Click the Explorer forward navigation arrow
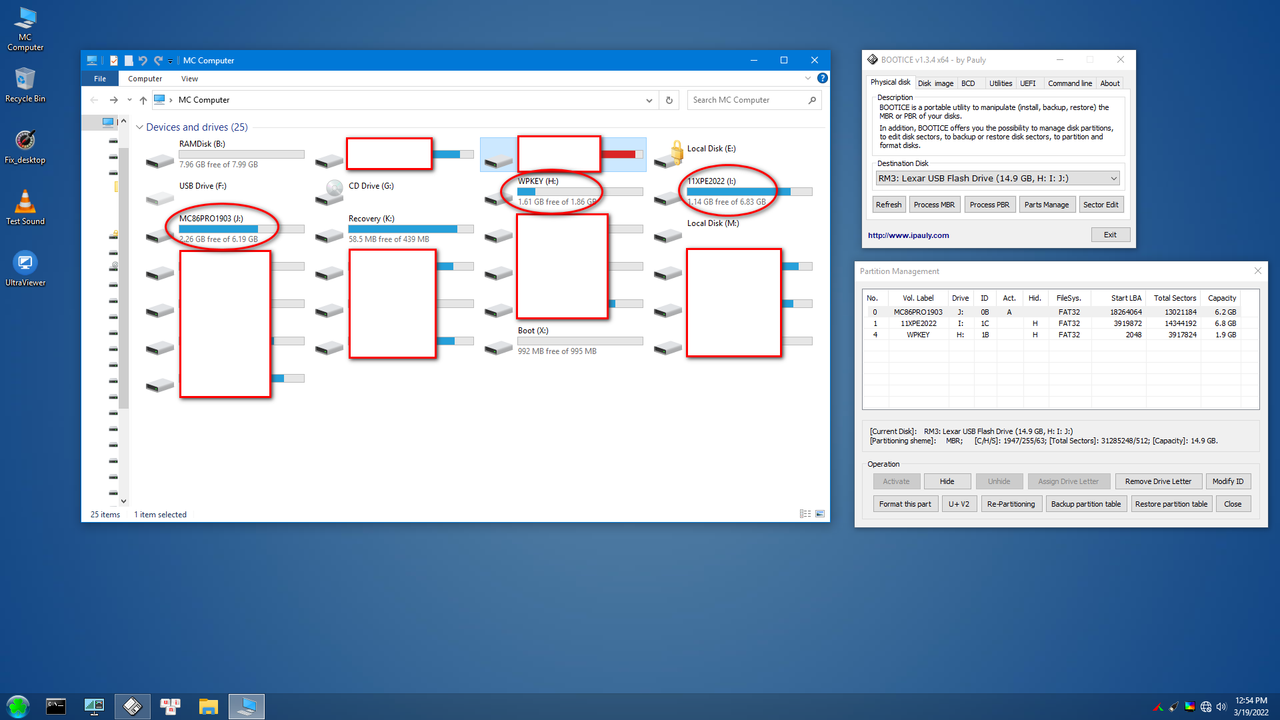1280x720 pixels. click(114, 100)
